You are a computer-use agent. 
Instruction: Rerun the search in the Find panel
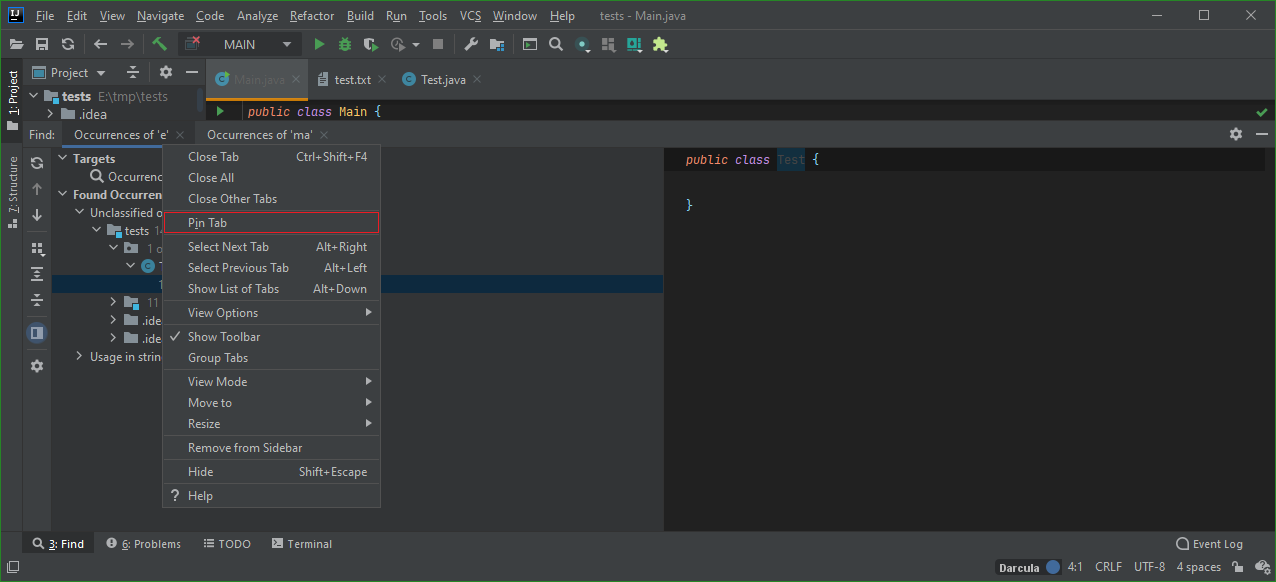click(x=36, y=162)
